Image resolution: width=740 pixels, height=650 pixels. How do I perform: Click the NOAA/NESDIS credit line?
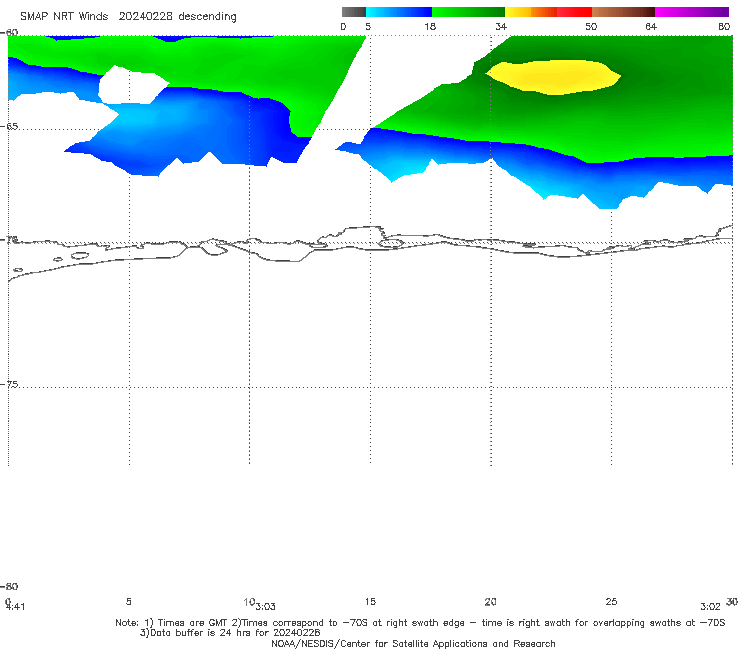tap(413, 643)
